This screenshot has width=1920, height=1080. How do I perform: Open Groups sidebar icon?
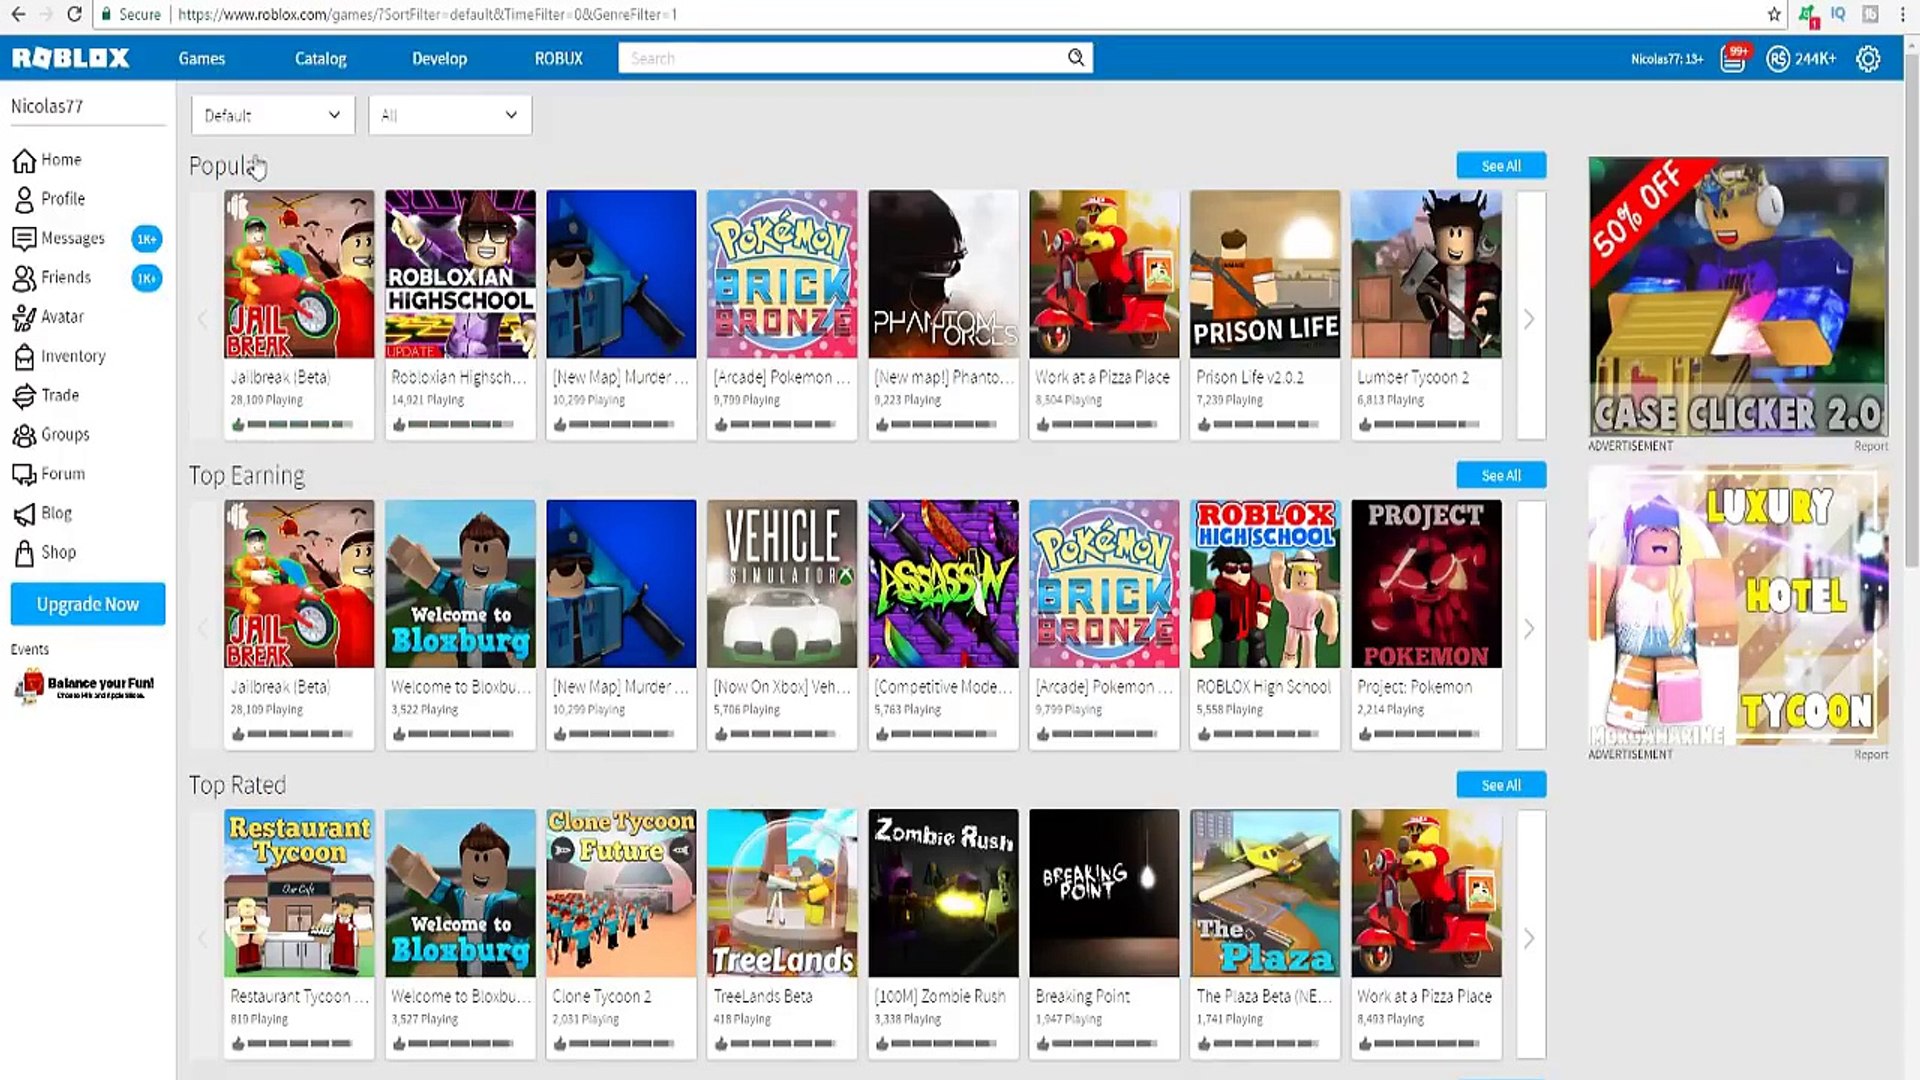click(24, 435)
